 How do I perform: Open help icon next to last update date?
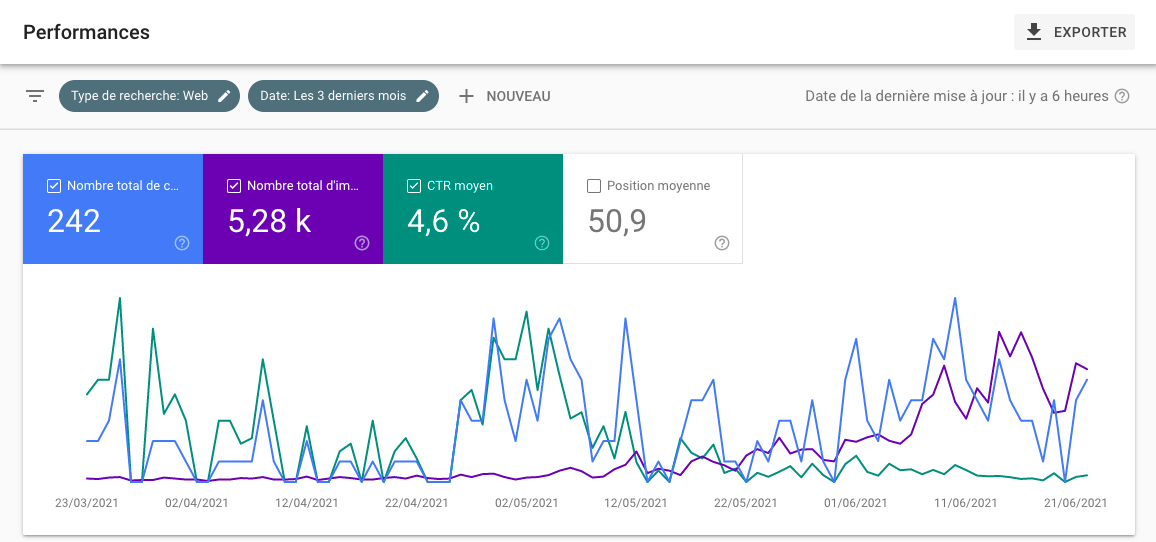pos(1121,96)
